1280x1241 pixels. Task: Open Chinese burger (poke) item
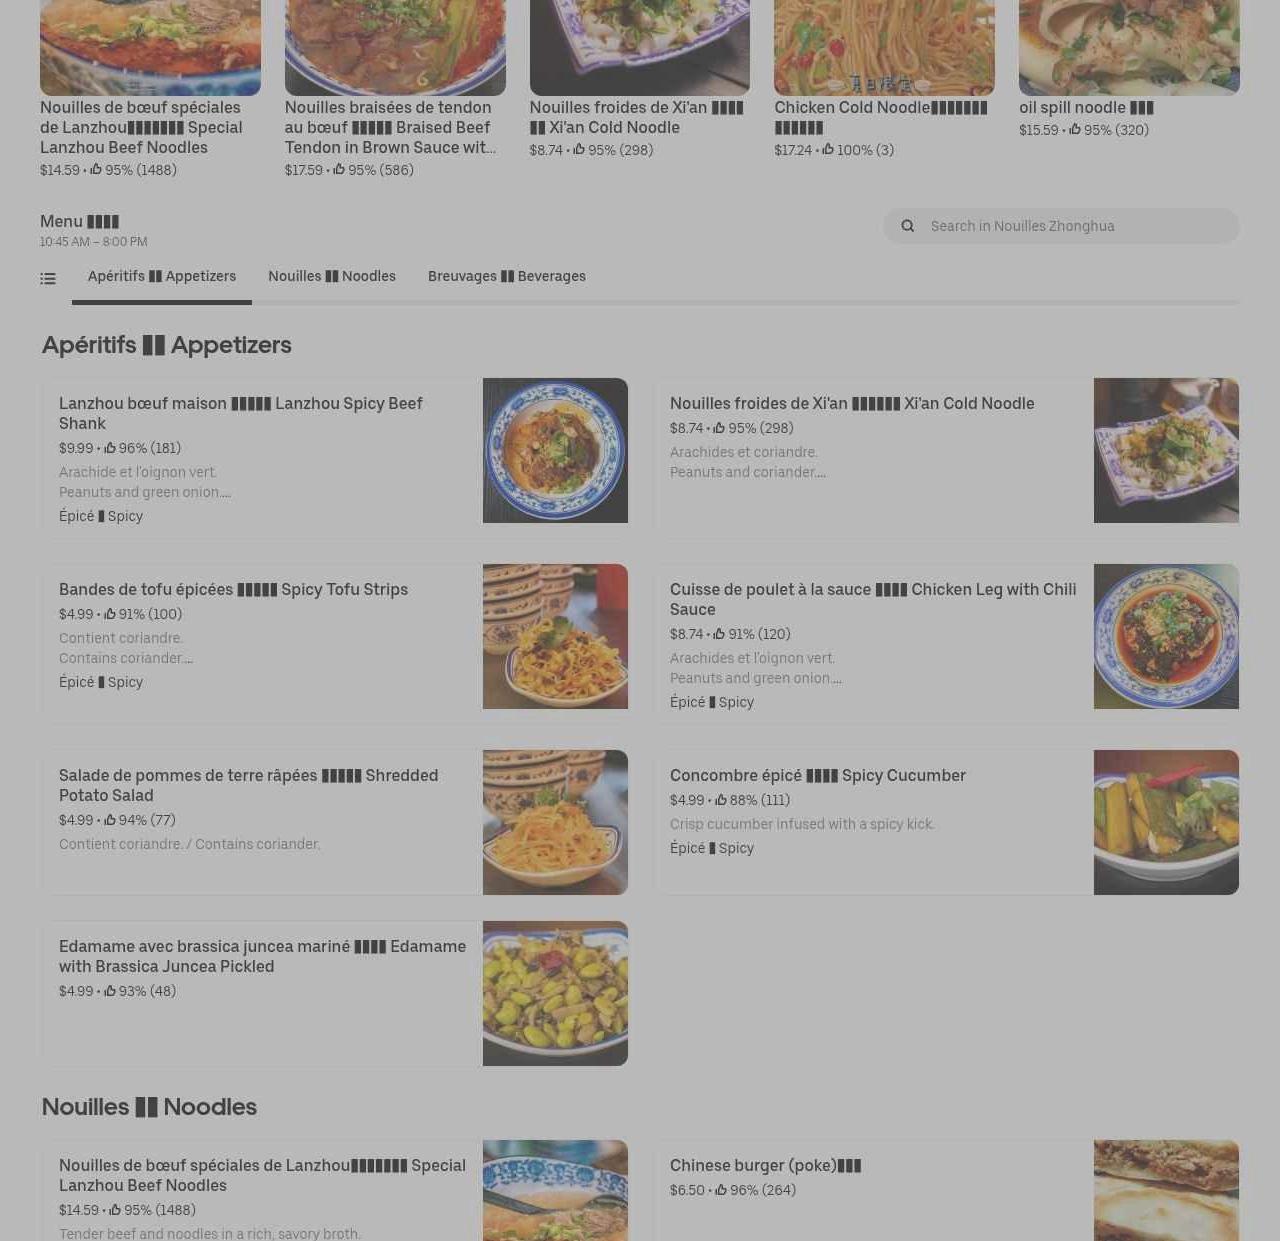(x=946, y=1190)
